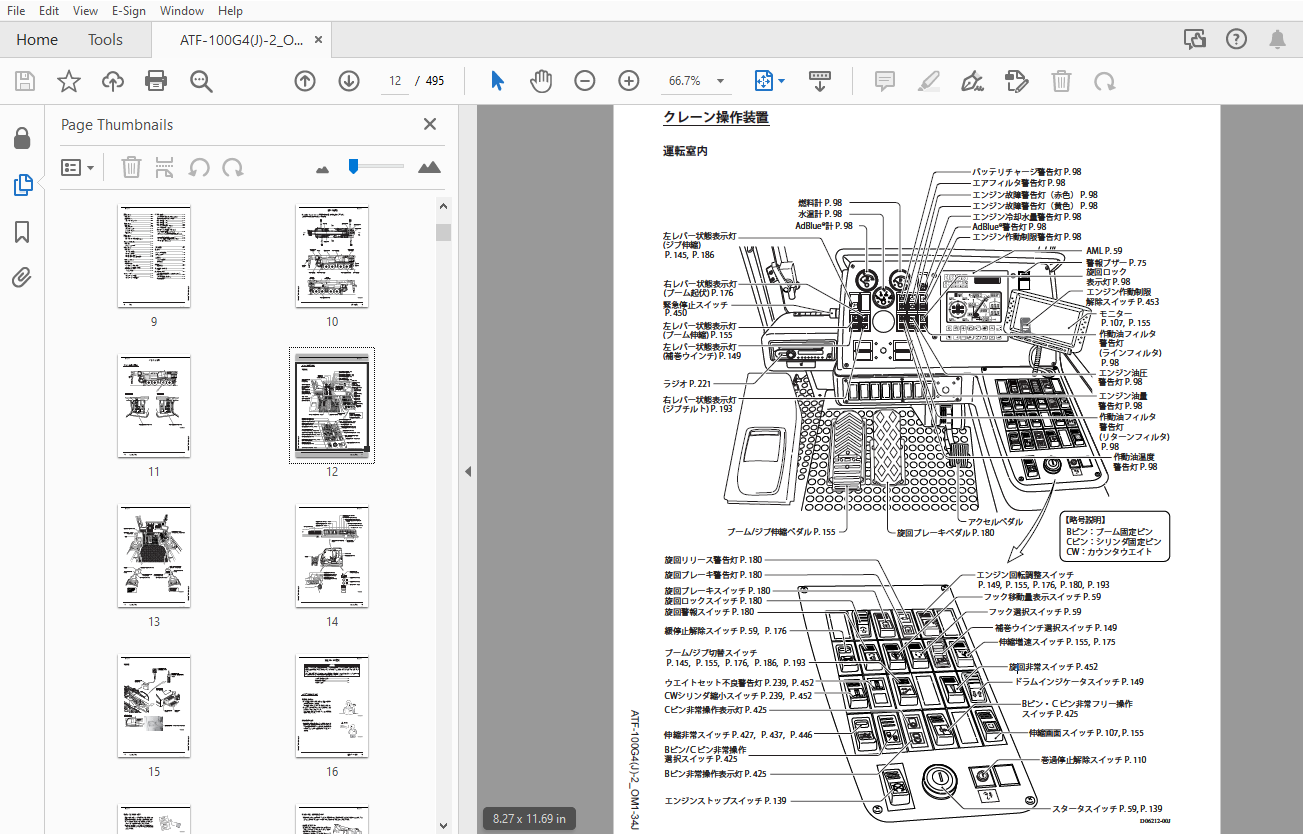Open the thumbnail options dropdown menu
The image size is (1303, 834).
tap(78, 167)
